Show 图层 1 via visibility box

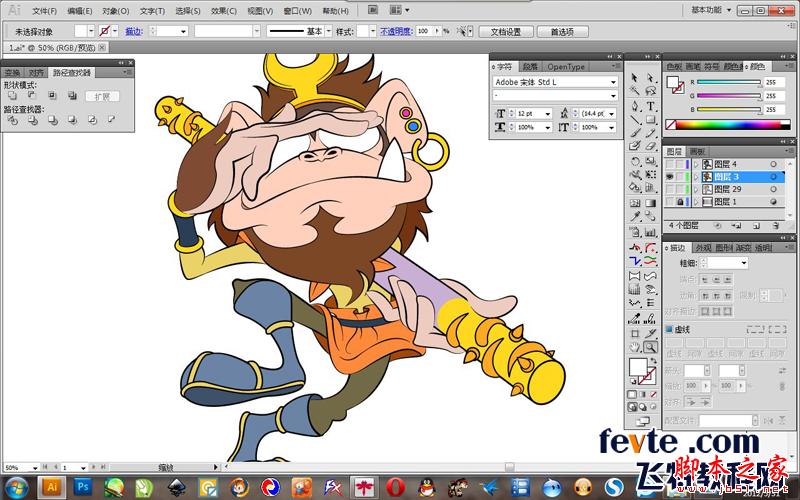pos(670,202)
